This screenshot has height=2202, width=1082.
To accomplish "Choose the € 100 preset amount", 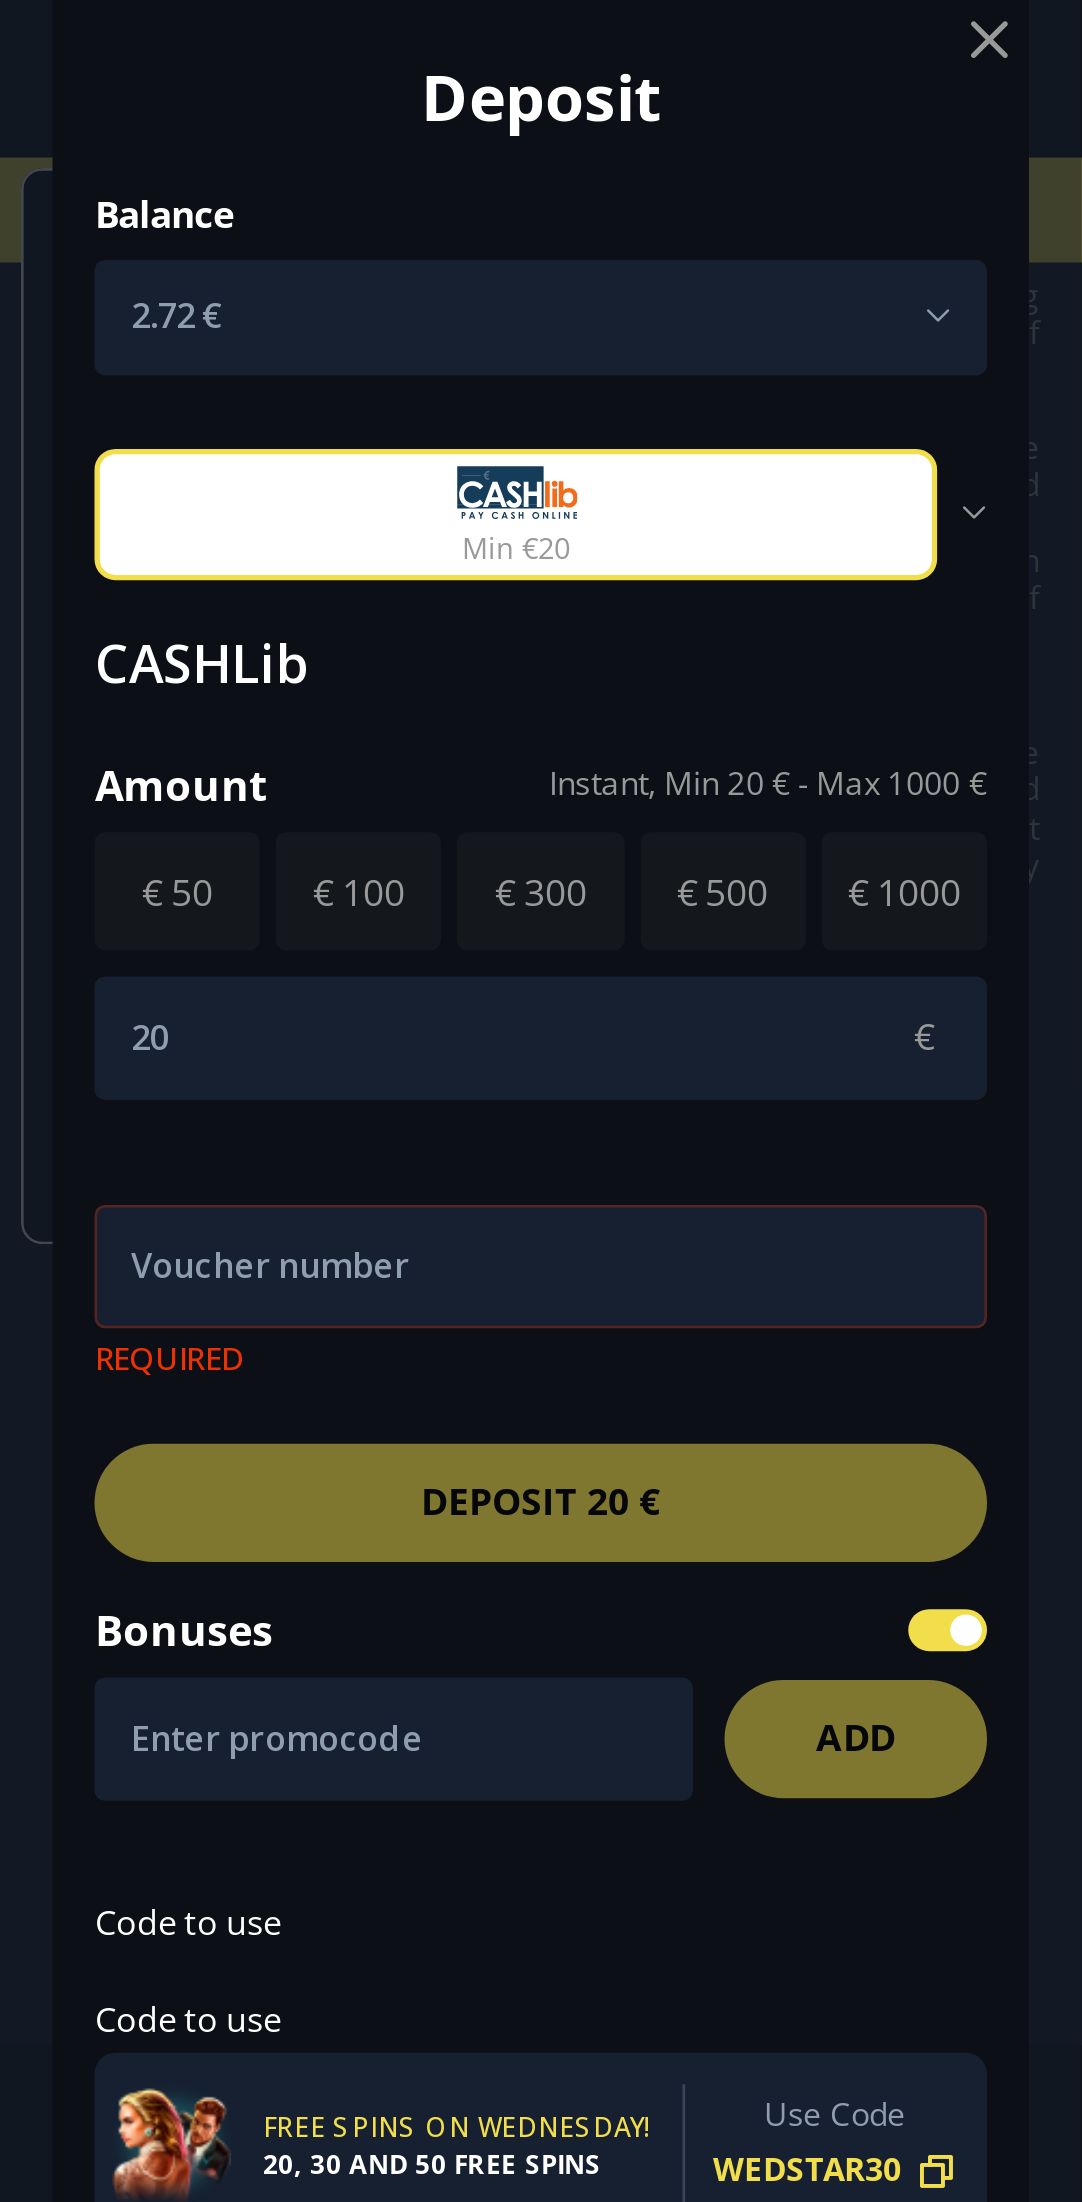I will tap(358, 892).
